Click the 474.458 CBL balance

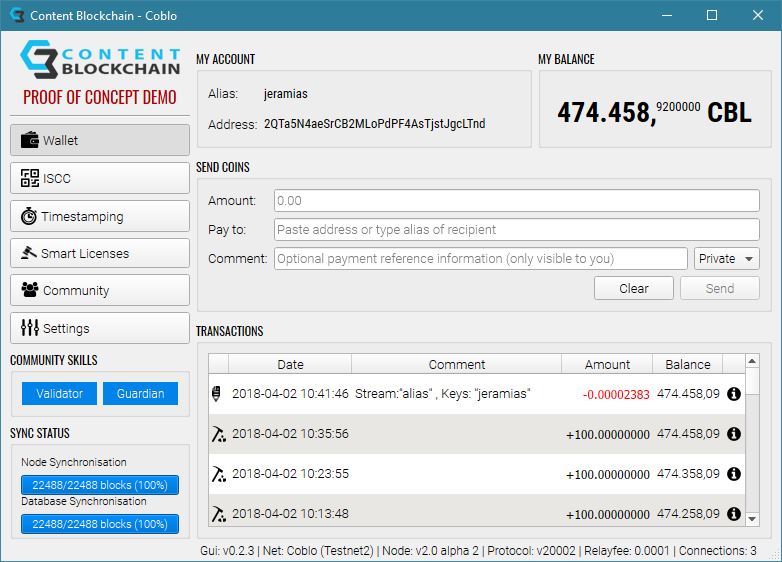654,112
